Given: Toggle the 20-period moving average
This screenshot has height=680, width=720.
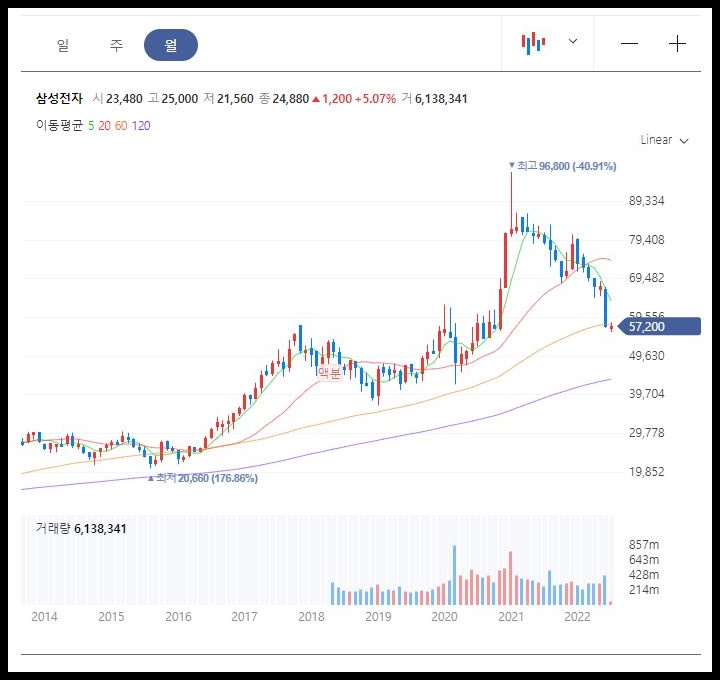Looking at the screenshot, I should coord(104,126).
